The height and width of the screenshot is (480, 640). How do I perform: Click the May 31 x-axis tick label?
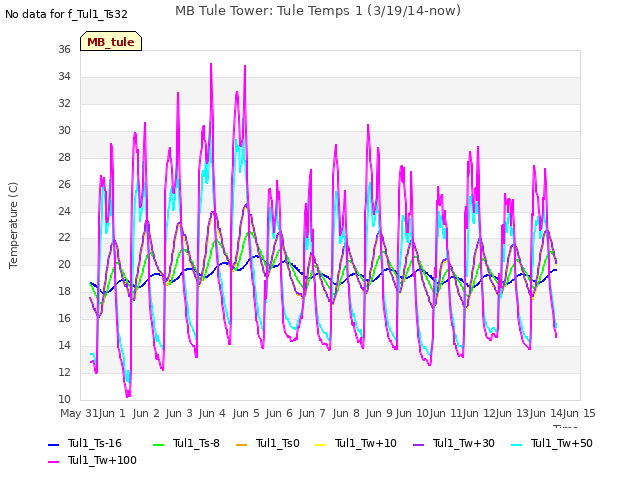79,413
